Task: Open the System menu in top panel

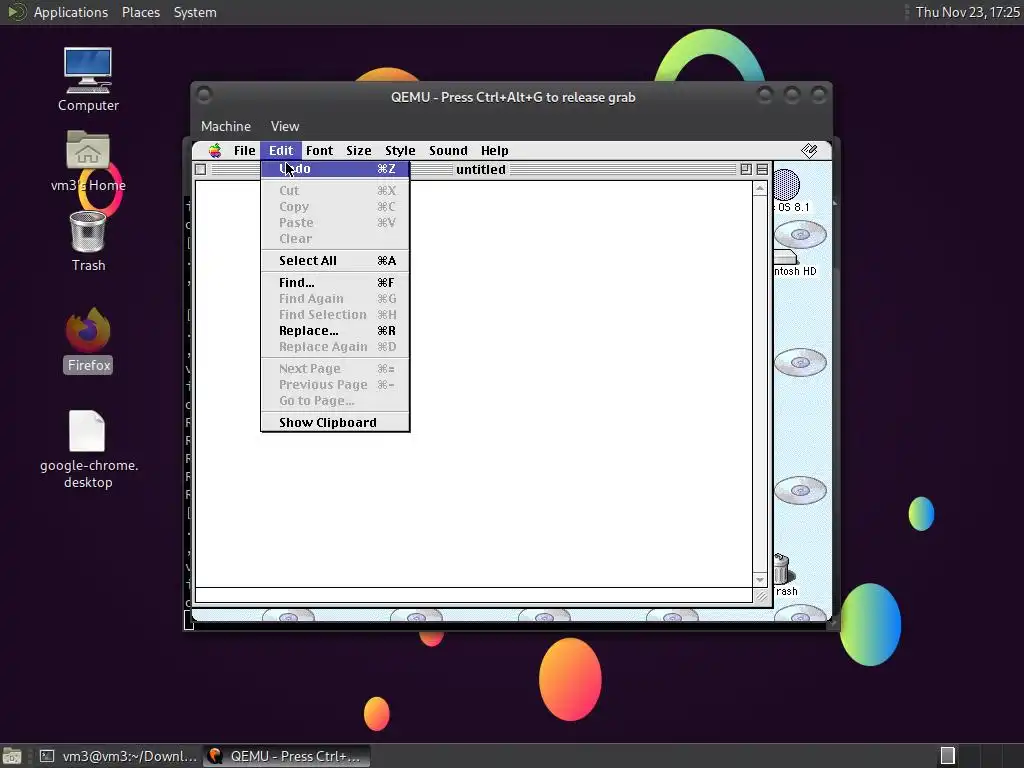Action: click(195, 12)
